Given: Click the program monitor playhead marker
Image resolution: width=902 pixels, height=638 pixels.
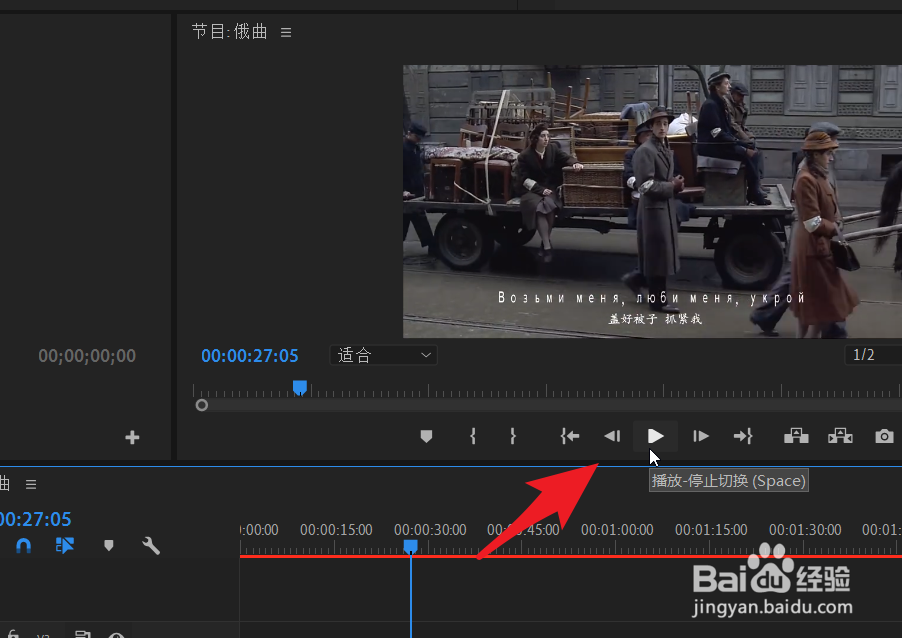Looking at the screenshot, I should (x=300, y=388).
